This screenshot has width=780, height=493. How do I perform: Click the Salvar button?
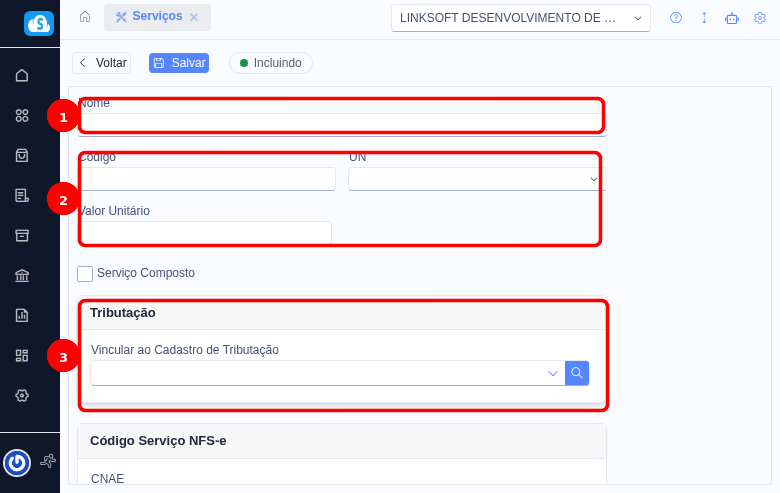click(179, 63)
